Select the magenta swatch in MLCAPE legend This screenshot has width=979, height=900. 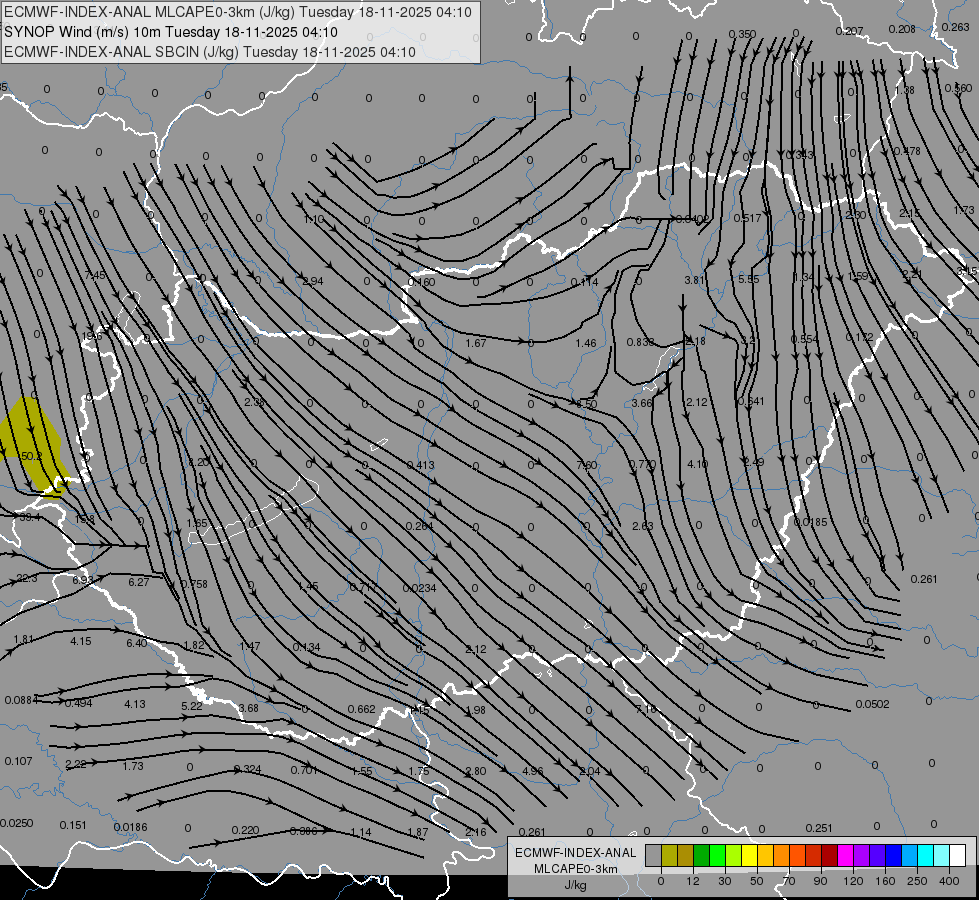pyautogui.click(x=846, y=855)
